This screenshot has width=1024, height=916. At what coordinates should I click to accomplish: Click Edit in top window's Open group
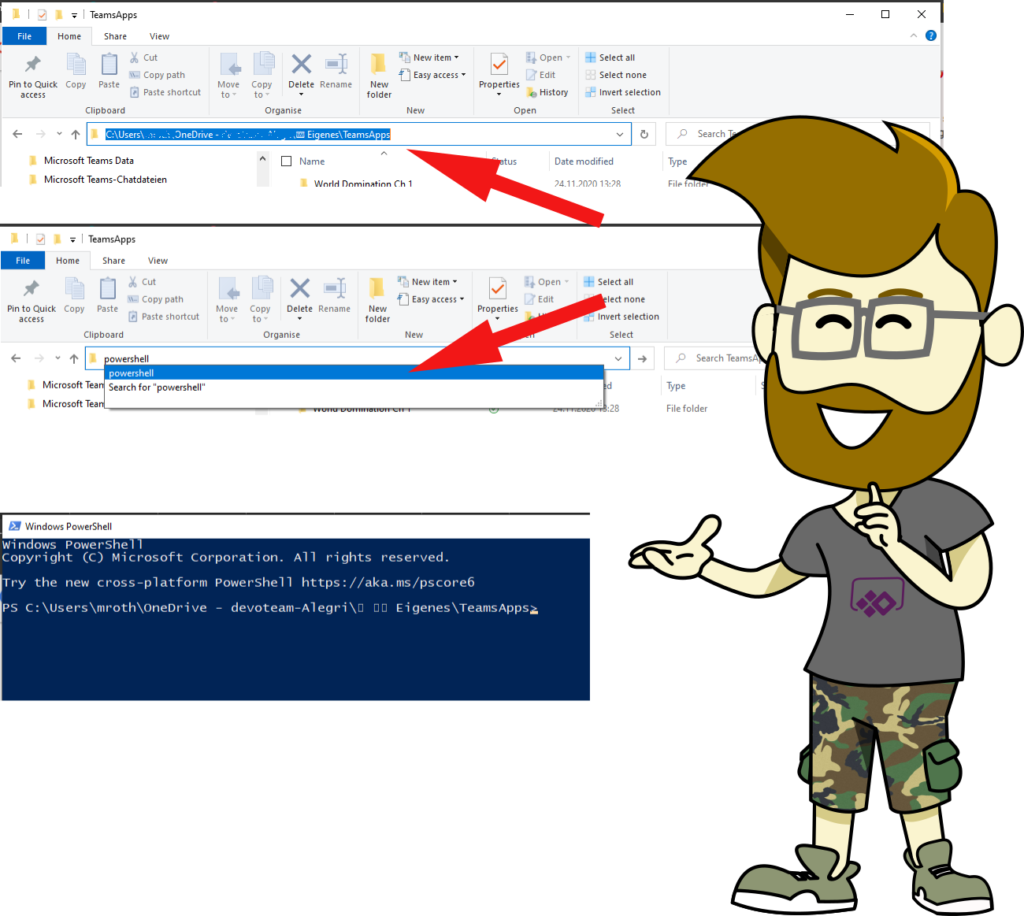[541, 75]
